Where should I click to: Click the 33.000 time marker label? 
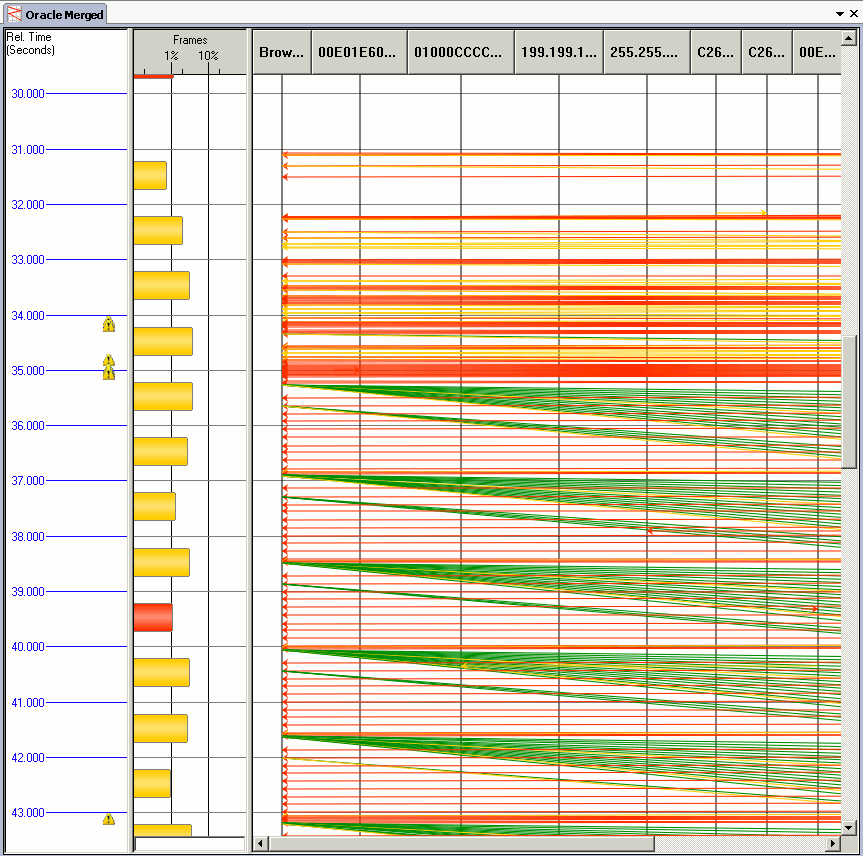tap(28, 259)
